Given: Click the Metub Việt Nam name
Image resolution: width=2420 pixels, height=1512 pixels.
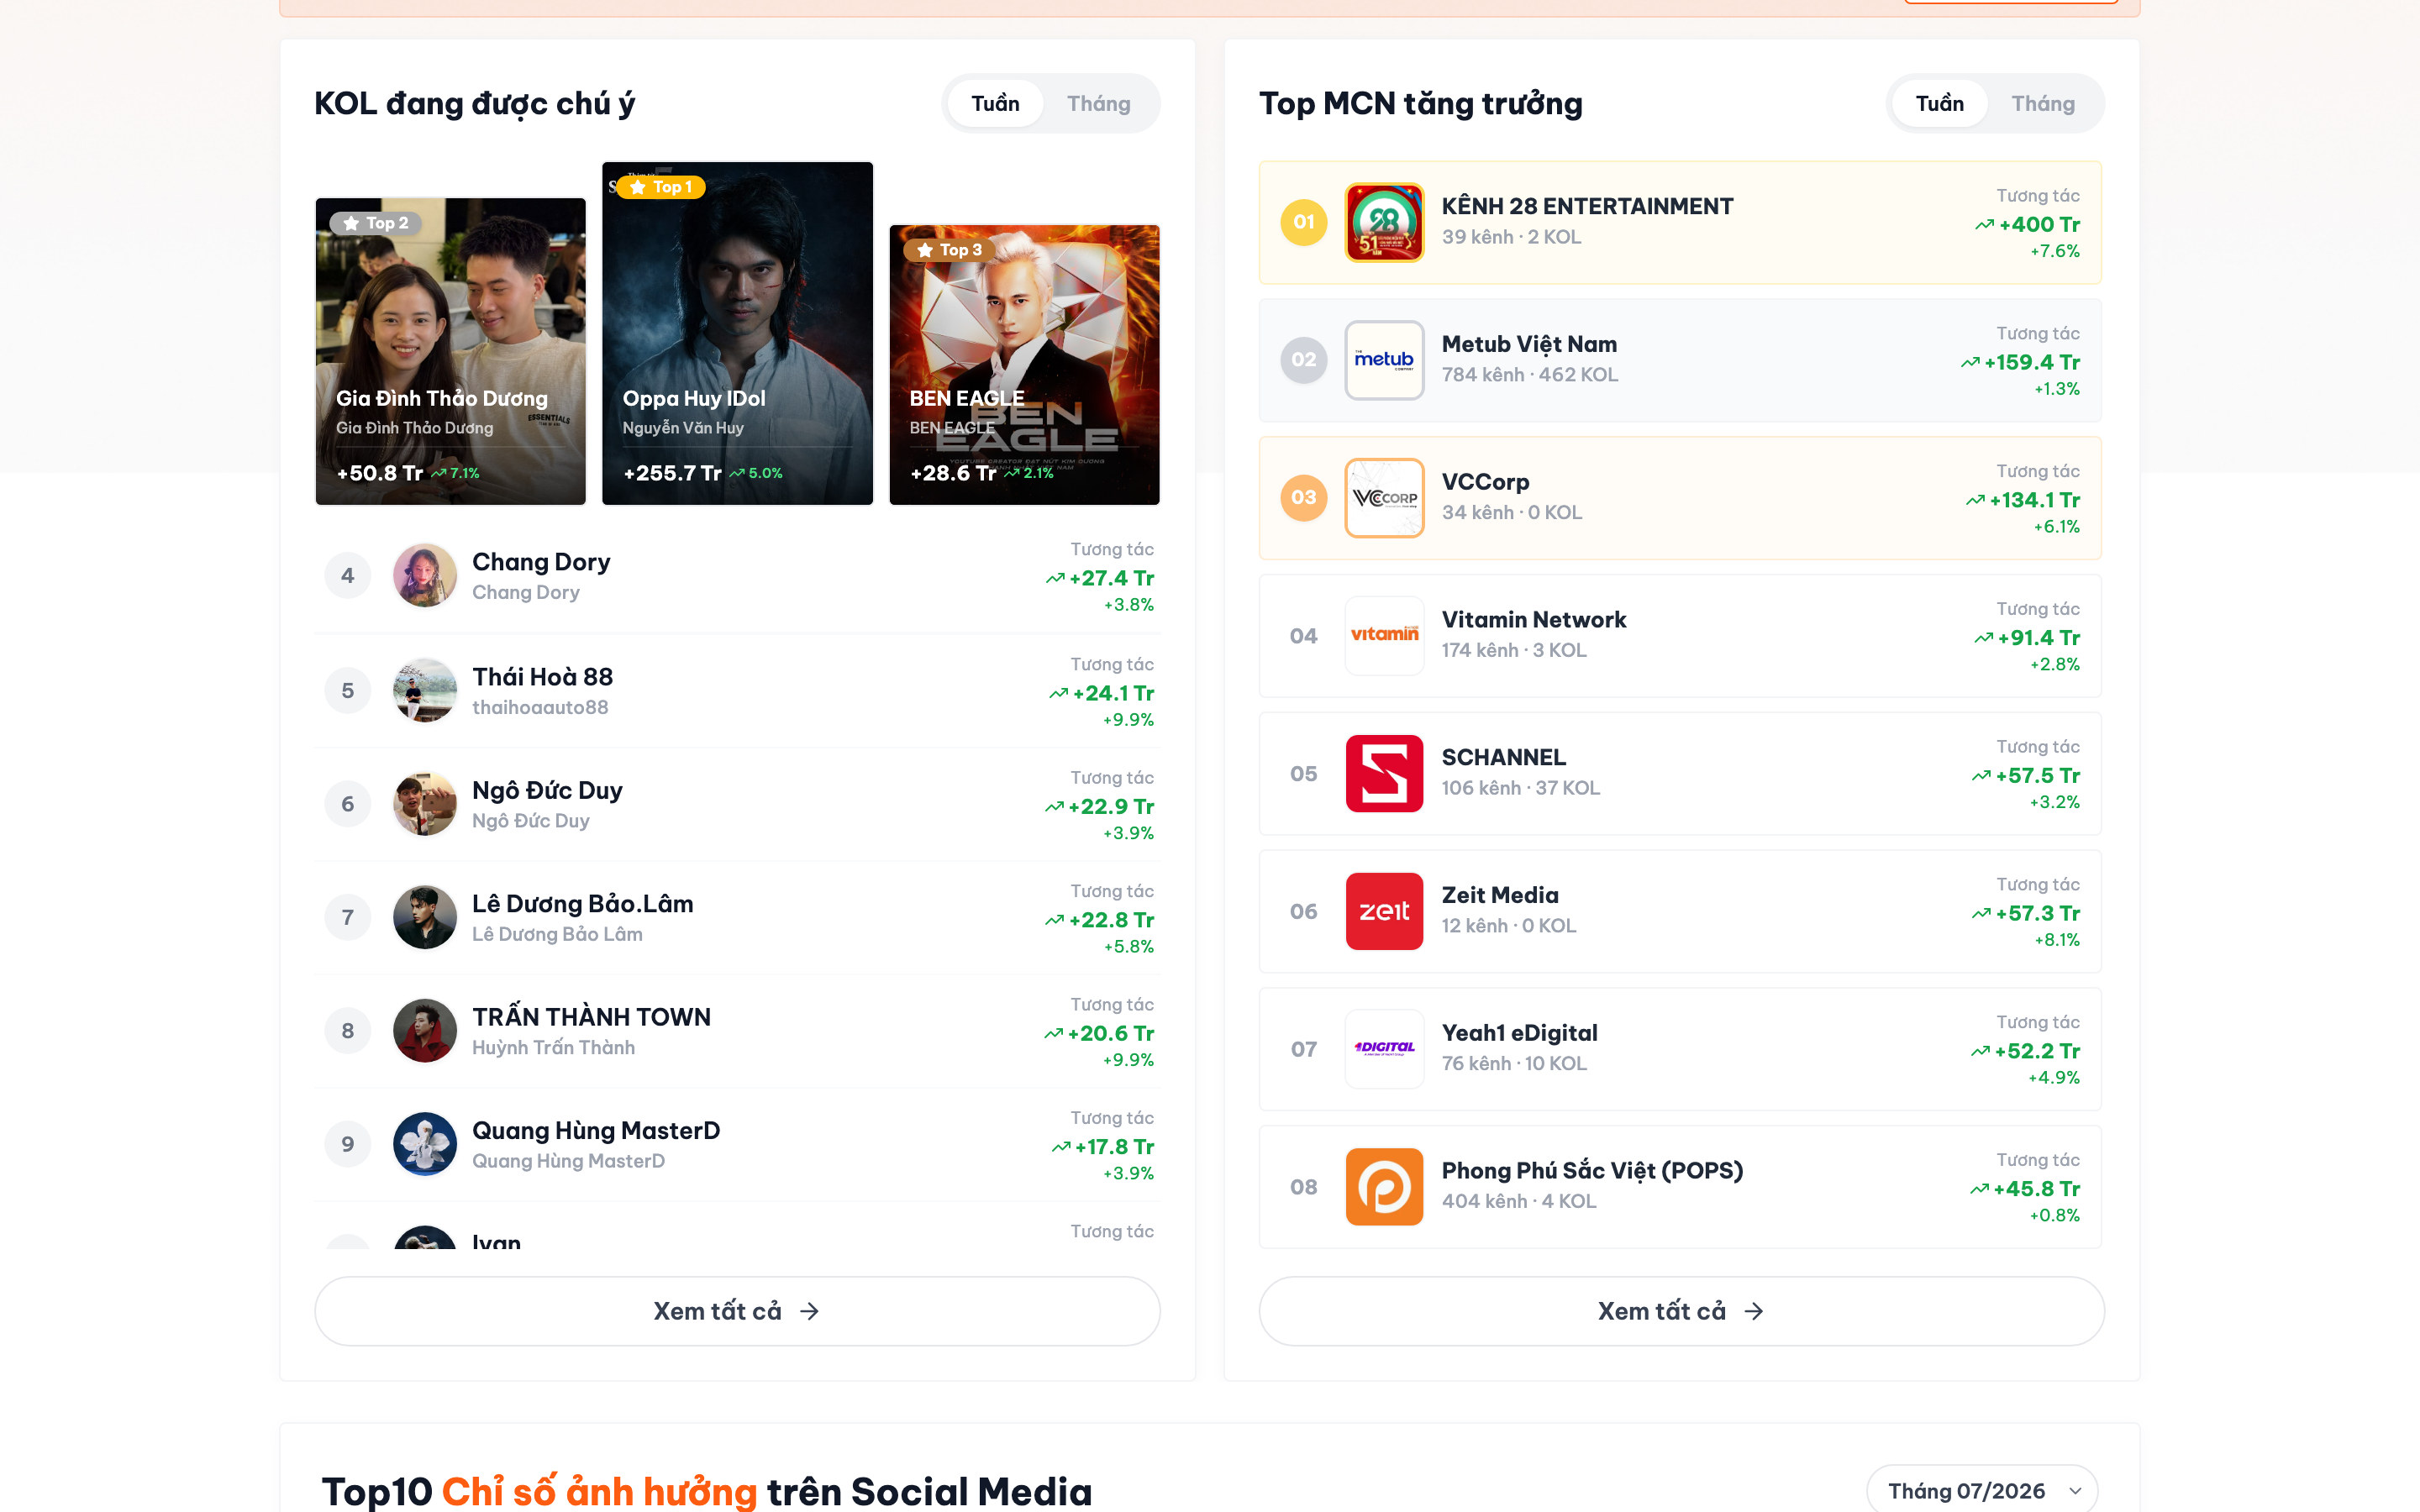Looking at the screenshot, I should point(1529,344).
